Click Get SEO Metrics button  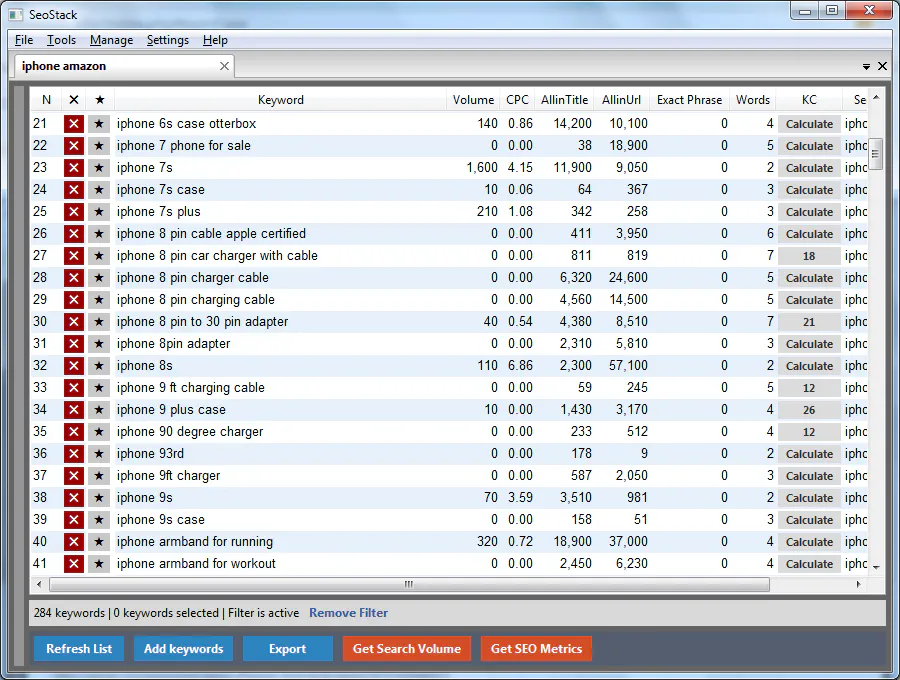tap(536, 648)
